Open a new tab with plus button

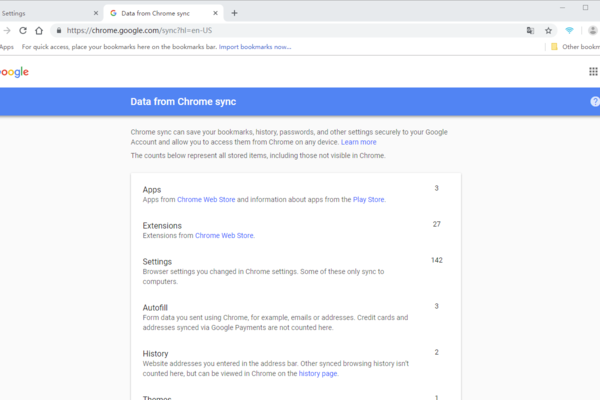coord(235,13)
